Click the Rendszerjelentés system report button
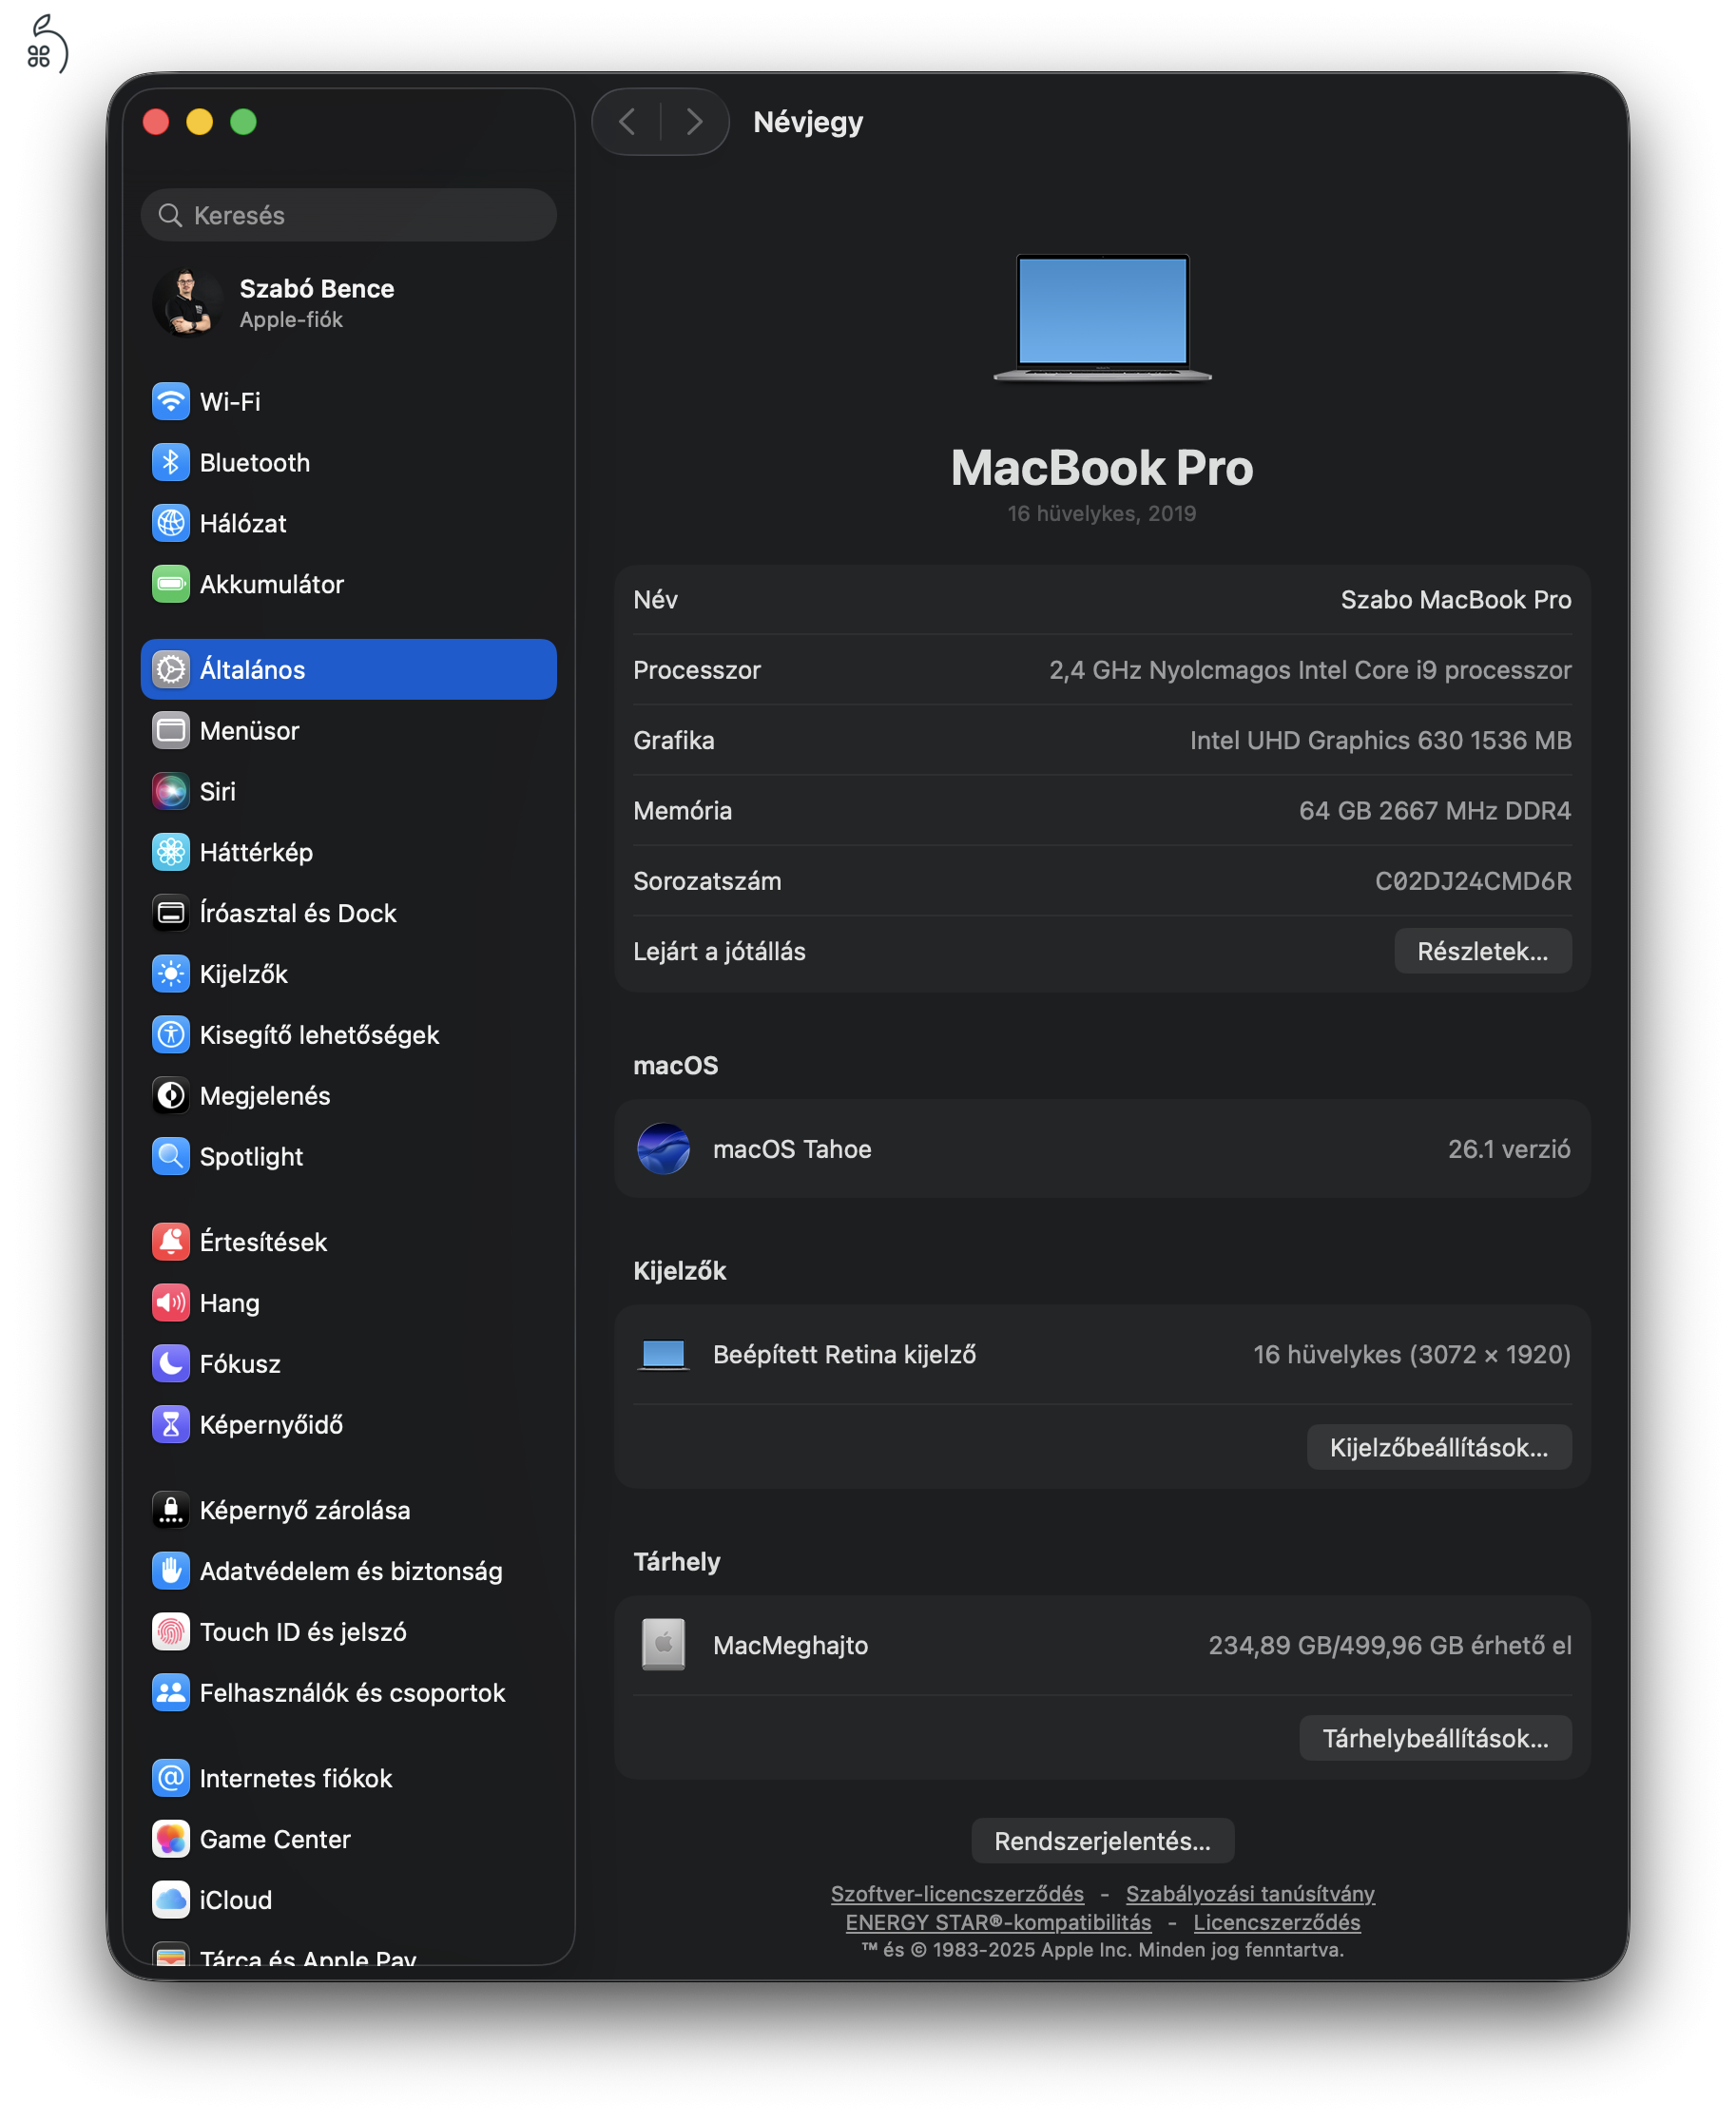 coord(1102,1840)
